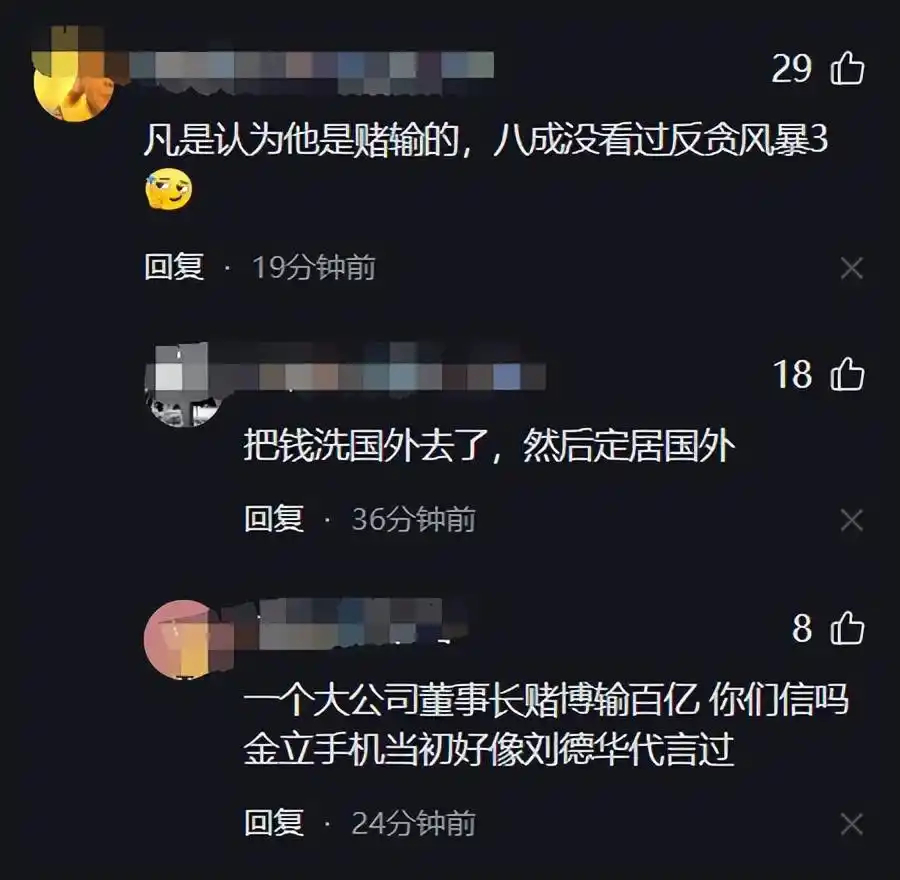900x880 pixels.
Task: Tap thumbs-up on the 8-like comment
Action: click(x=847, y=628)
